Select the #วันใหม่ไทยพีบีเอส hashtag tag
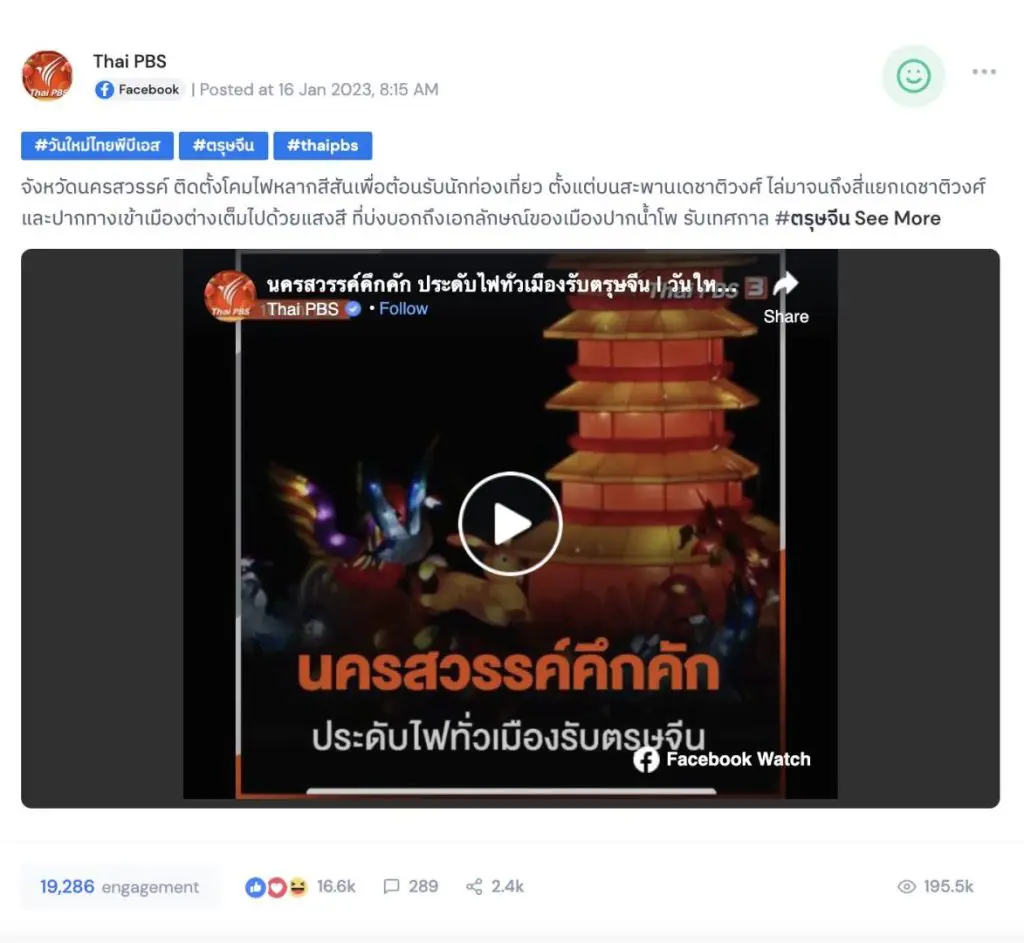The image size is (1024, 943). click(x=97, y=146)
